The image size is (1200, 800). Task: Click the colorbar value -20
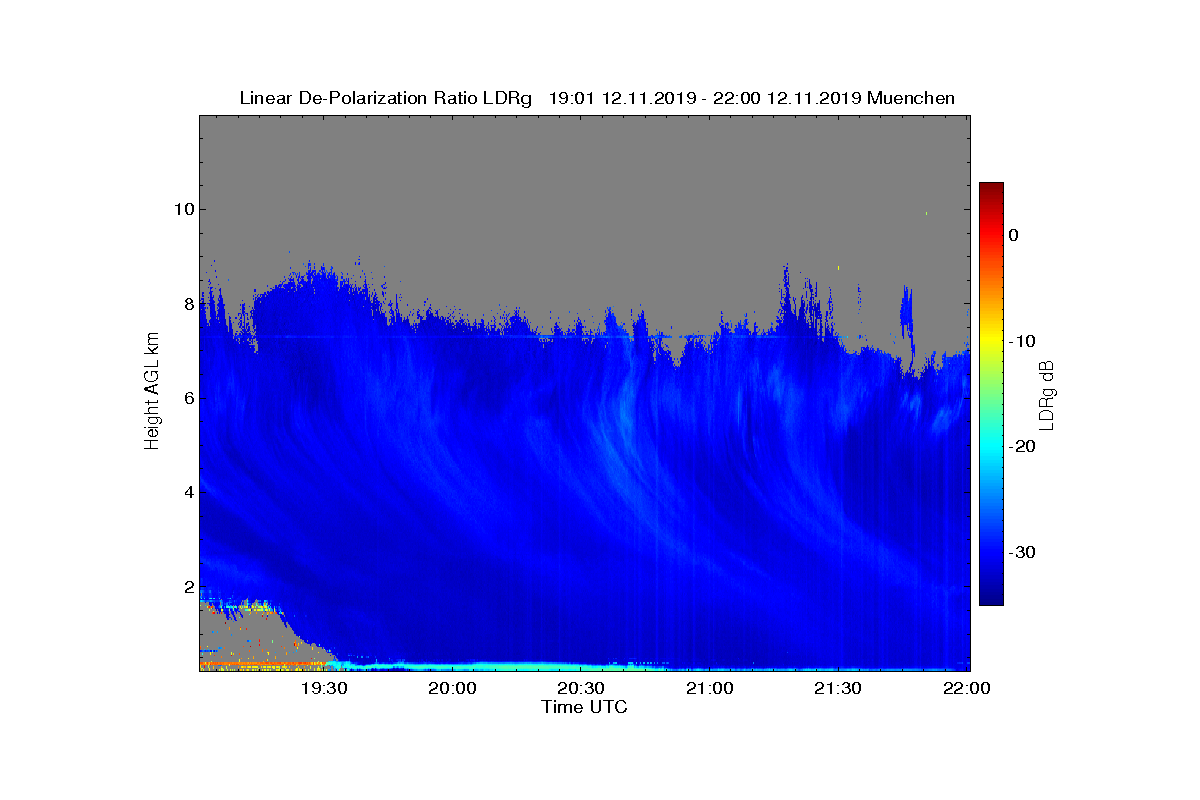[1022, 446]
